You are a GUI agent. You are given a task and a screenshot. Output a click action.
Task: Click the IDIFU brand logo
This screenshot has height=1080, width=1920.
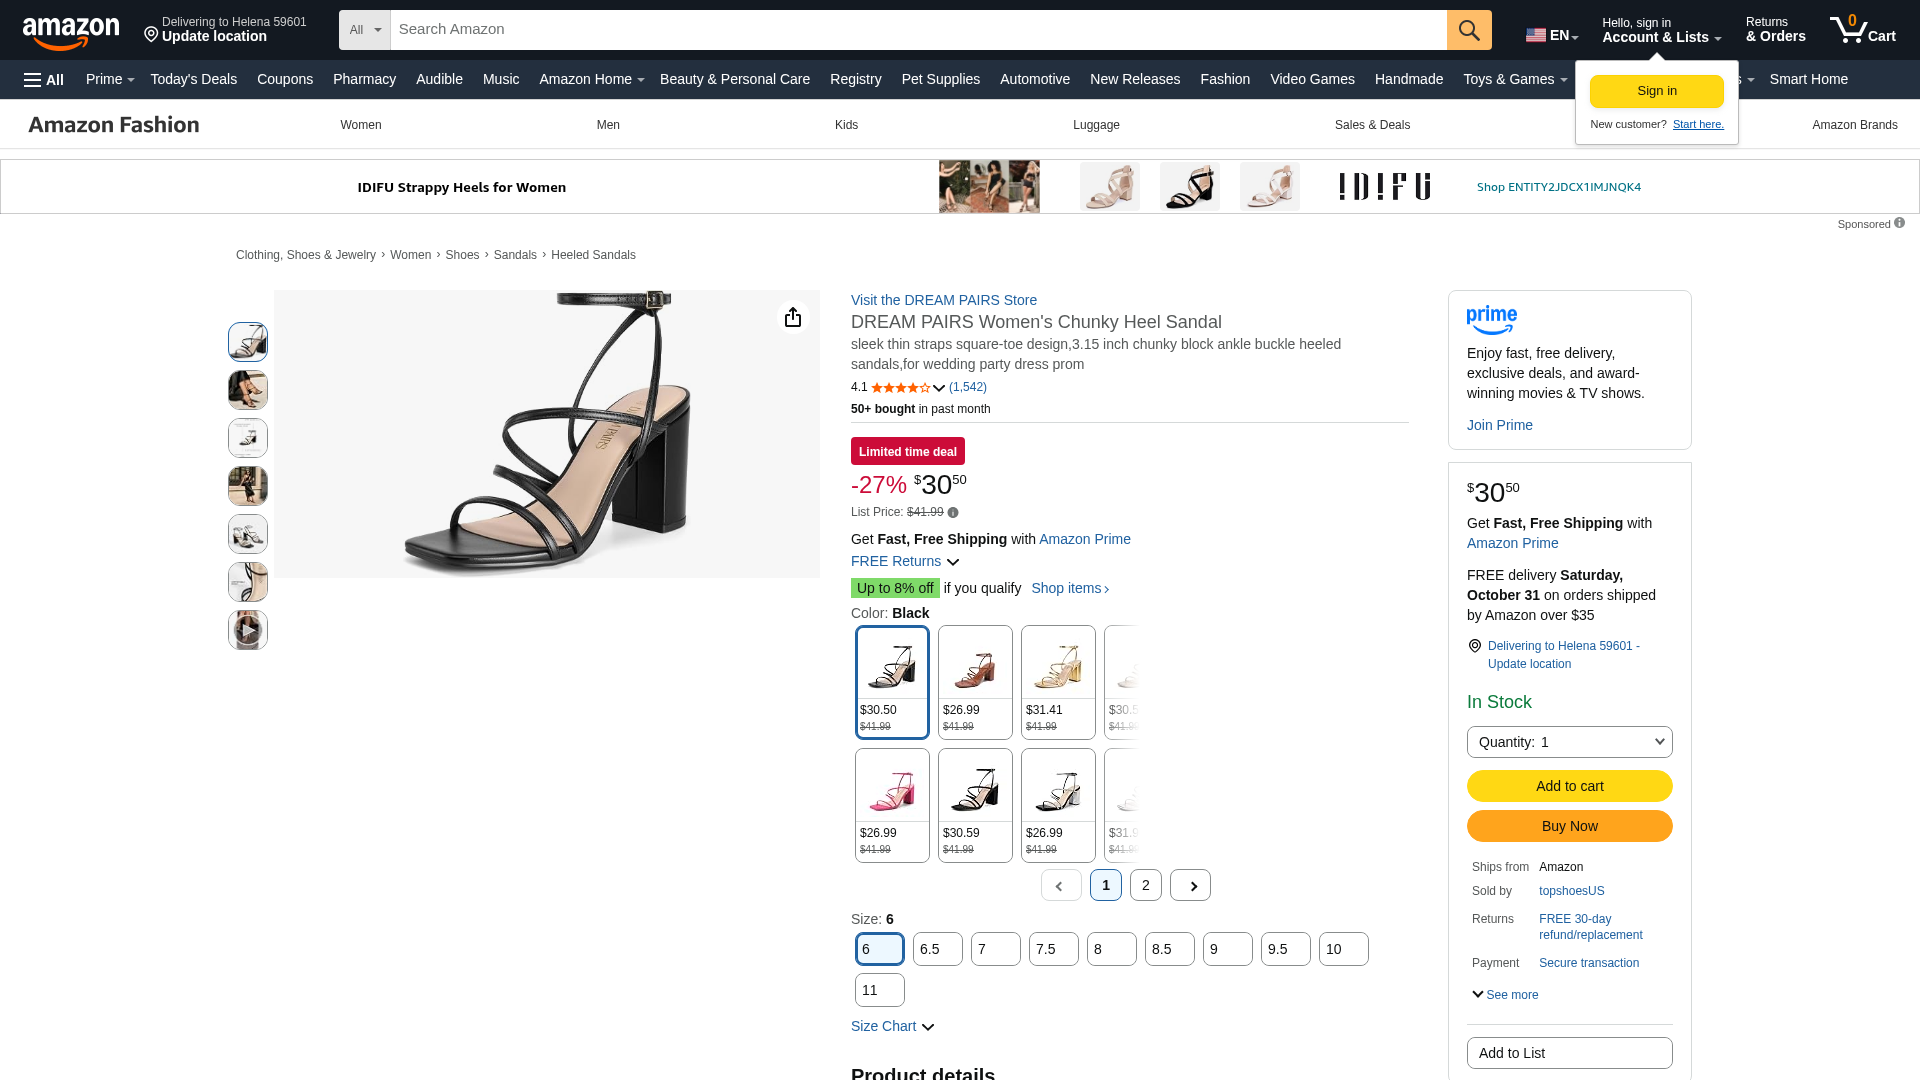point(1385,187)
